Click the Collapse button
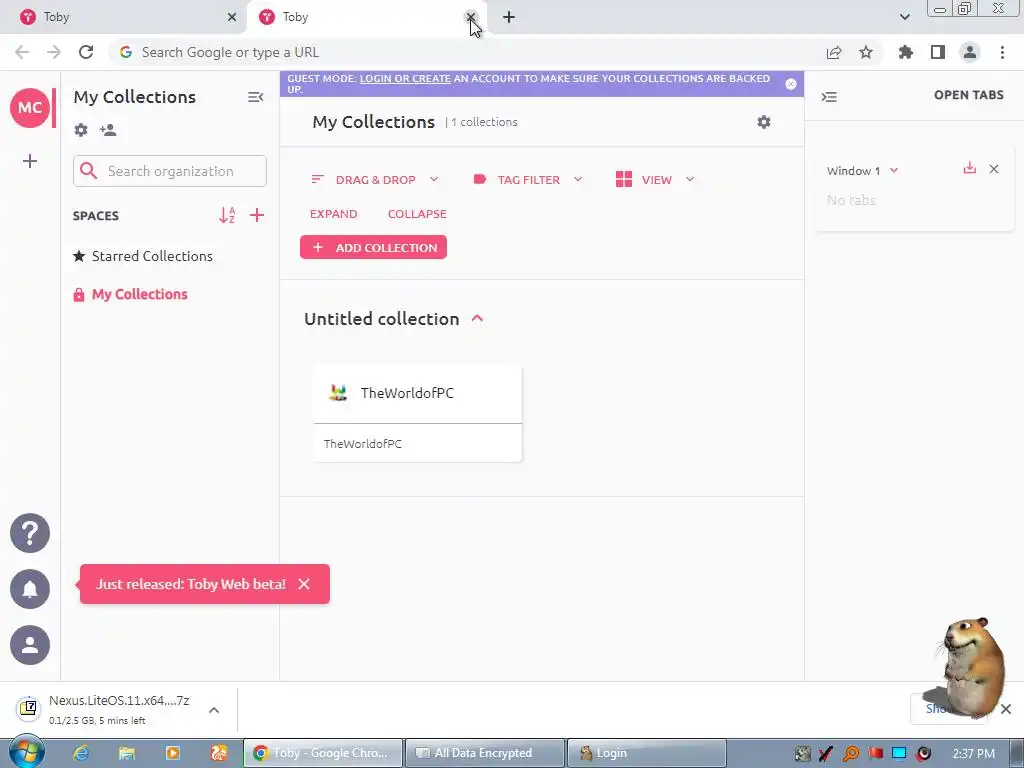 point(417,214)
